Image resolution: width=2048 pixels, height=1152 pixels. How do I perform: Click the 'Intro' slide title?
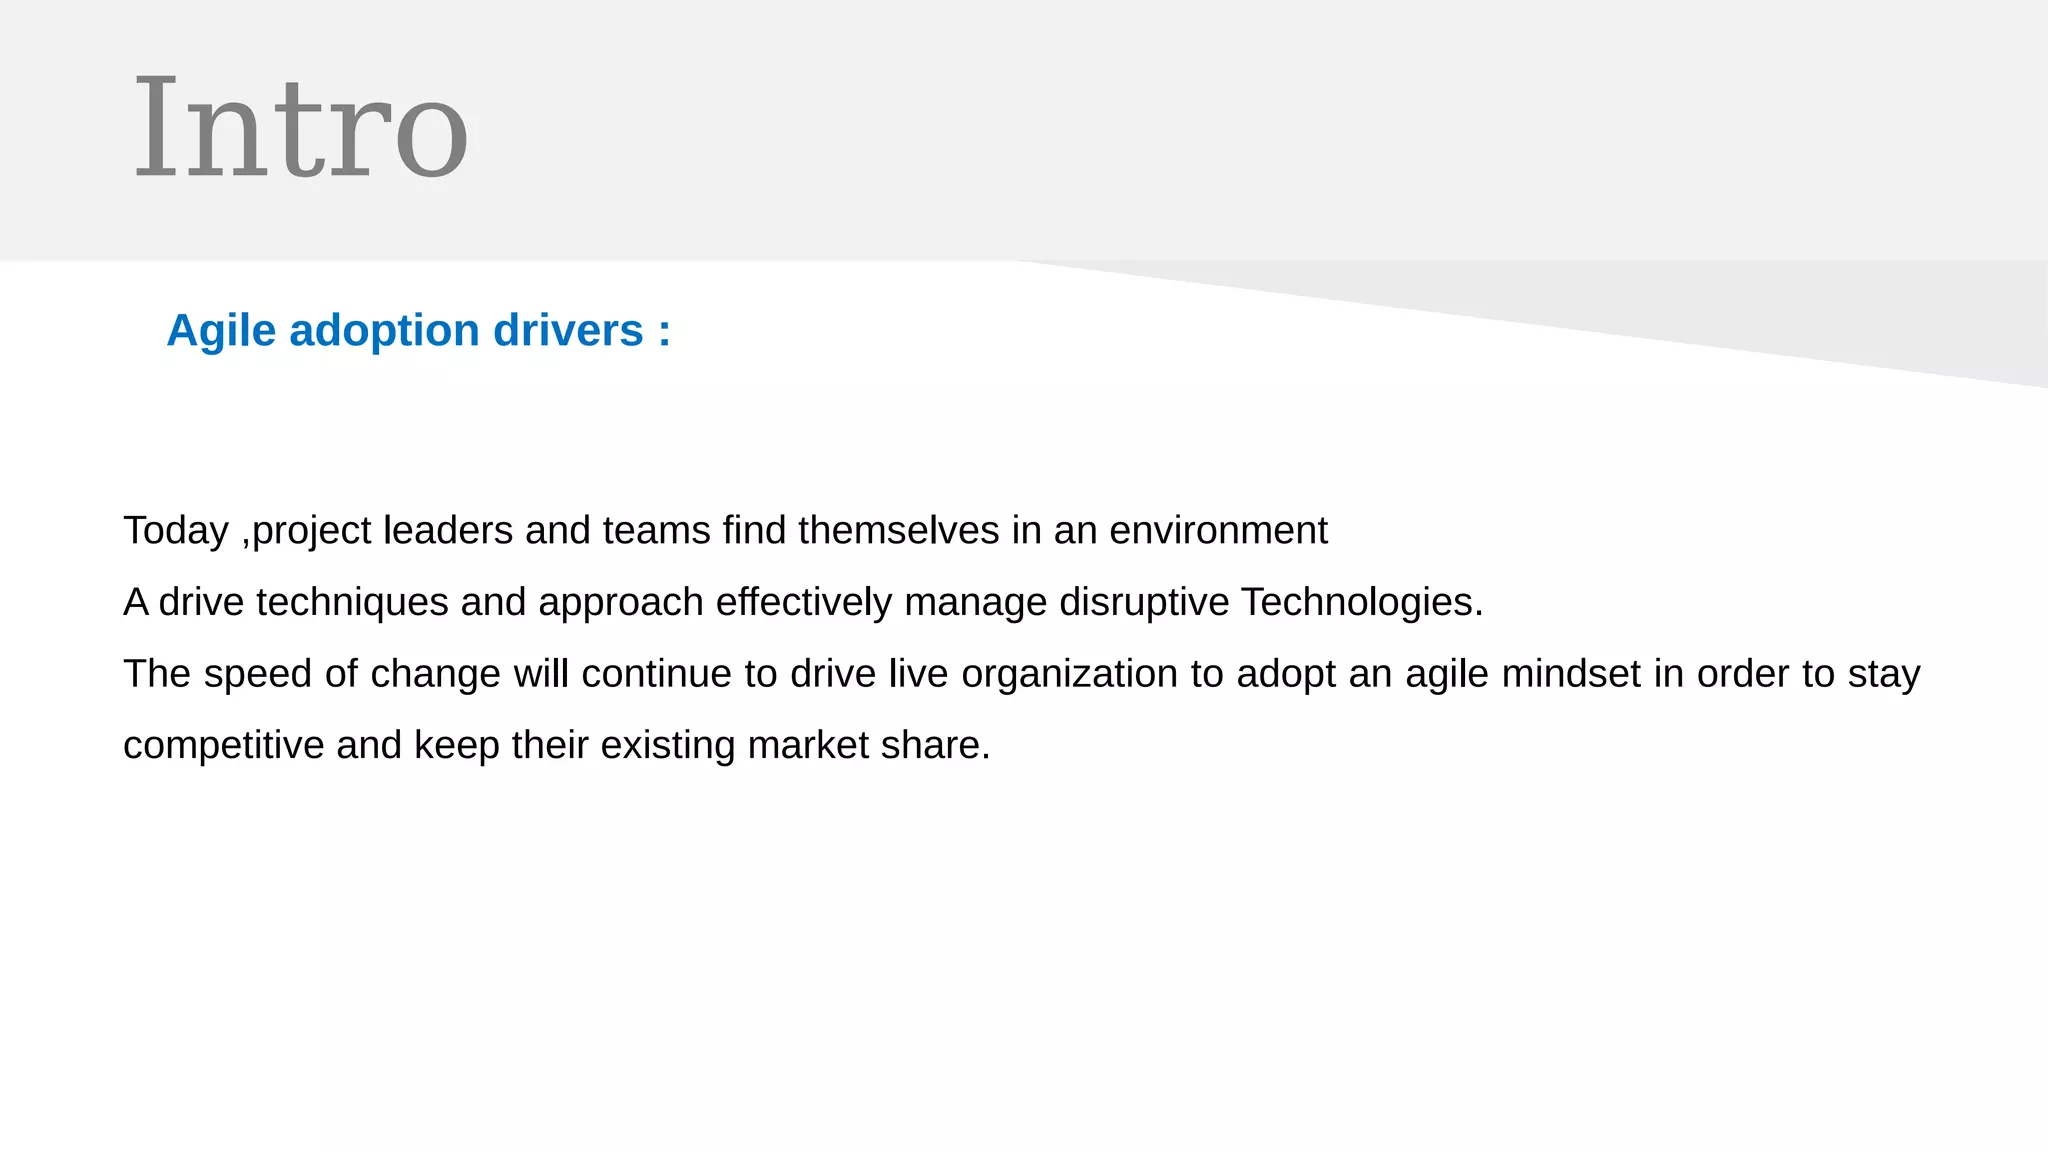[300, 130]
